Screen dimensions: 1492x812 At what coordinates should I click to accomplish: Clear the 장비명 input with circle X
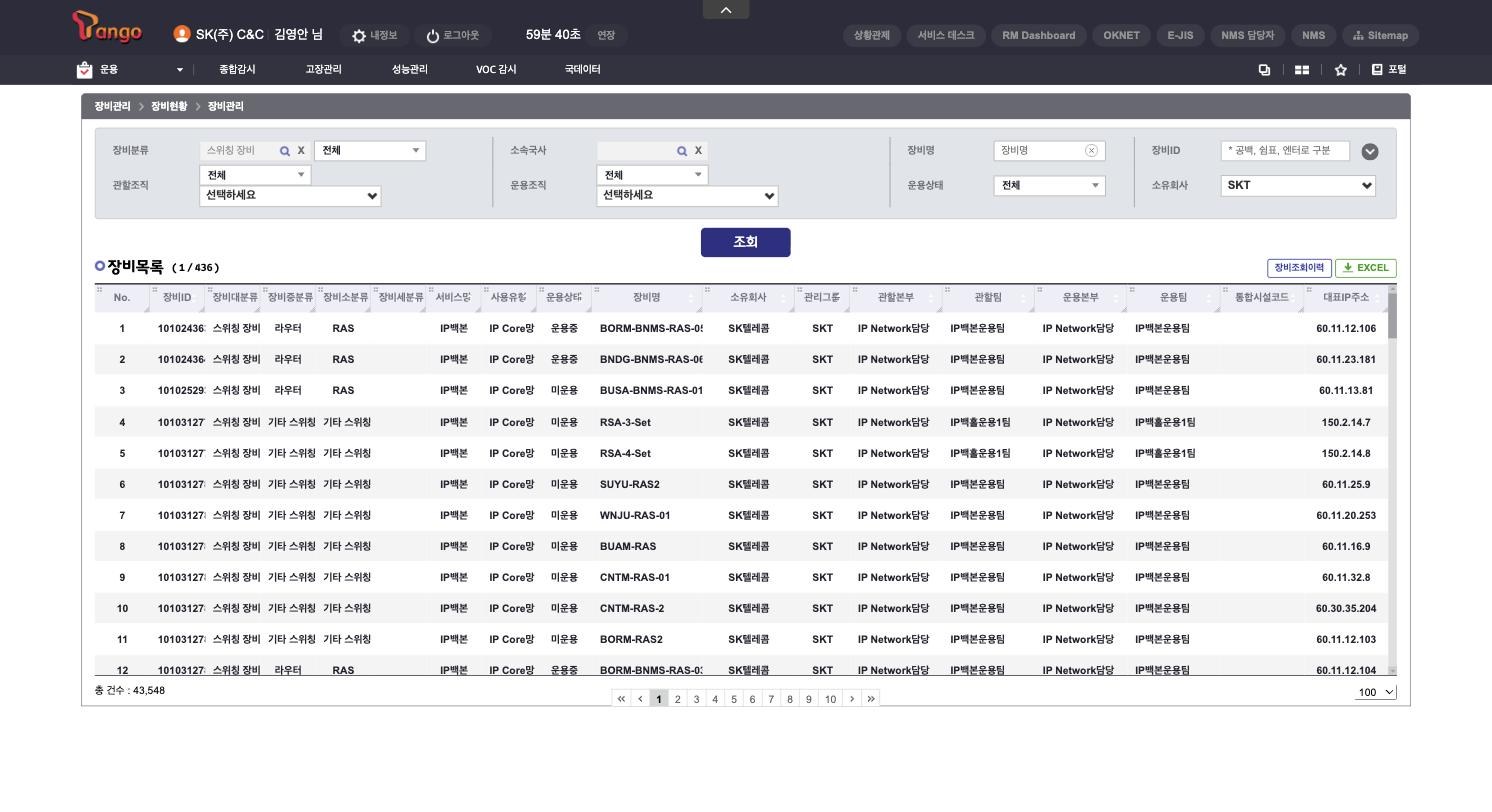point(1091,151)
